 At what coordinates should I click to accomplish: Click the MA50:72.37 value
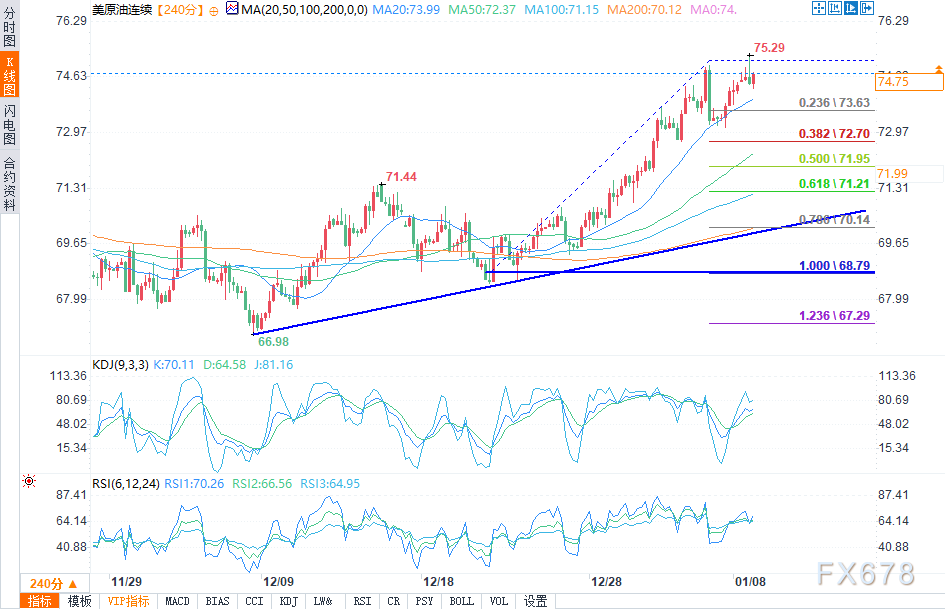(482, 10)
